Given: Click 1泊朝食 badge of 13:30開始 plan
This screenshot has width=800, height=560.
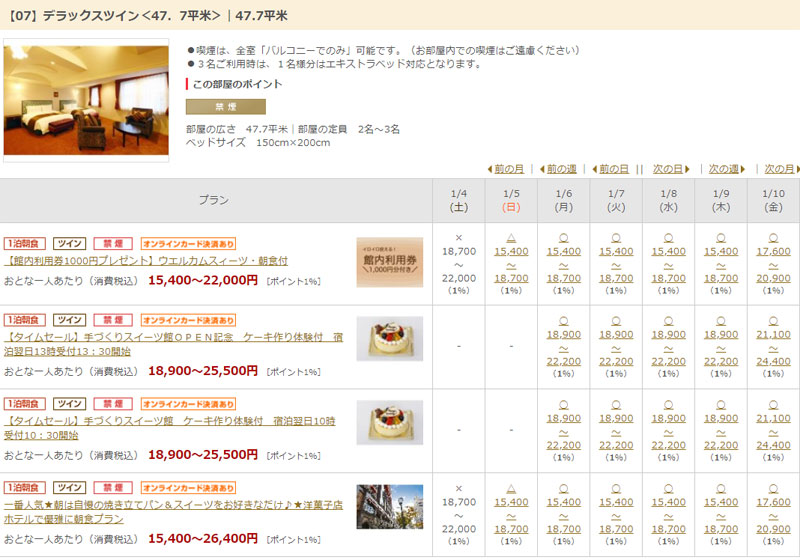Looking at the screenshot, I should 24,320.
